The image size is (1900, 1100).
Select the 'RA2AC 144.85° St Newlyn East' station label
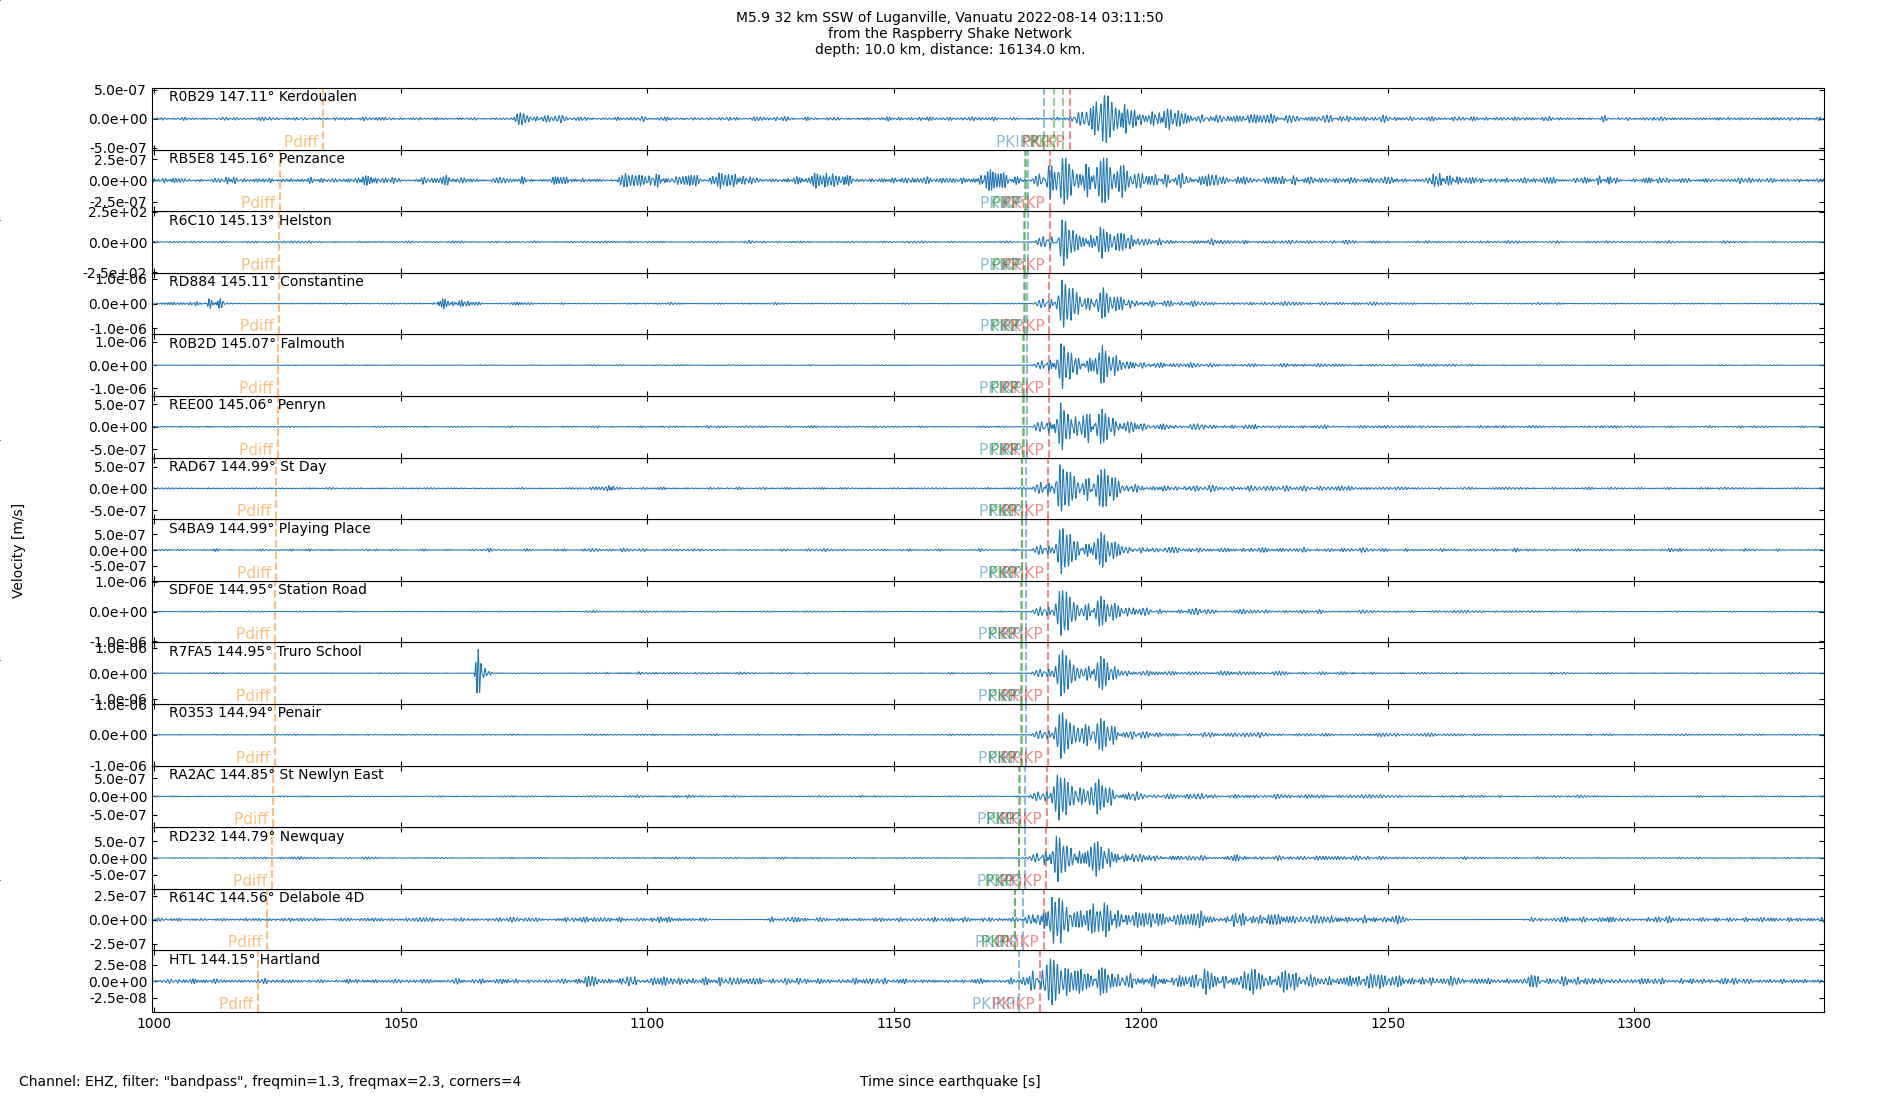[x=276, y=775]
